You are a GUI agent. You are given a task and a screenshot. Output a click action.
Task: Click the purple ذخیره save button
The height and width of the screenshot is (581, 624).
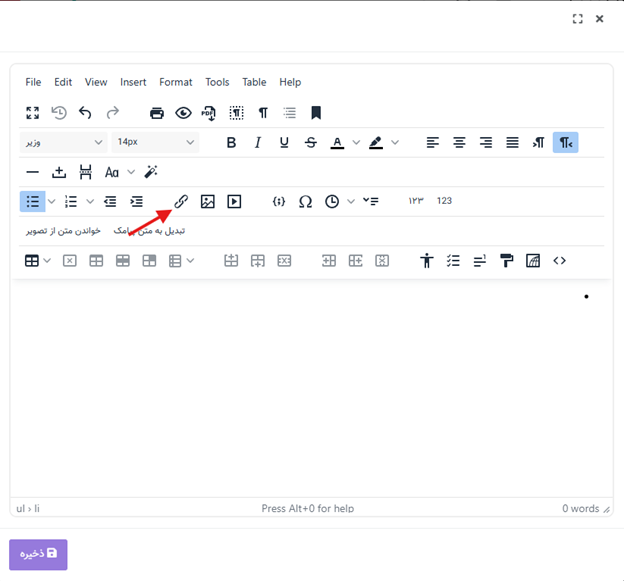point(38,554)
